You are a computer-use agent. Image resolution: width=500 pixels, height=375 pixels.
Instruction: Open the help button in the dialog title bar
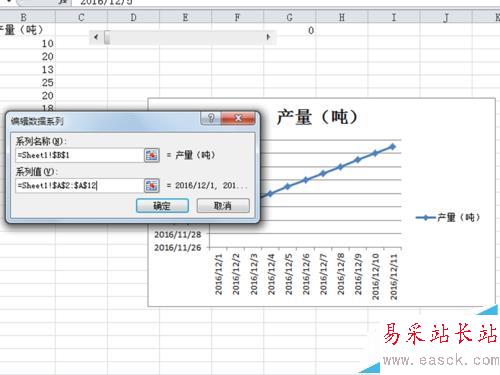[211, 118]
